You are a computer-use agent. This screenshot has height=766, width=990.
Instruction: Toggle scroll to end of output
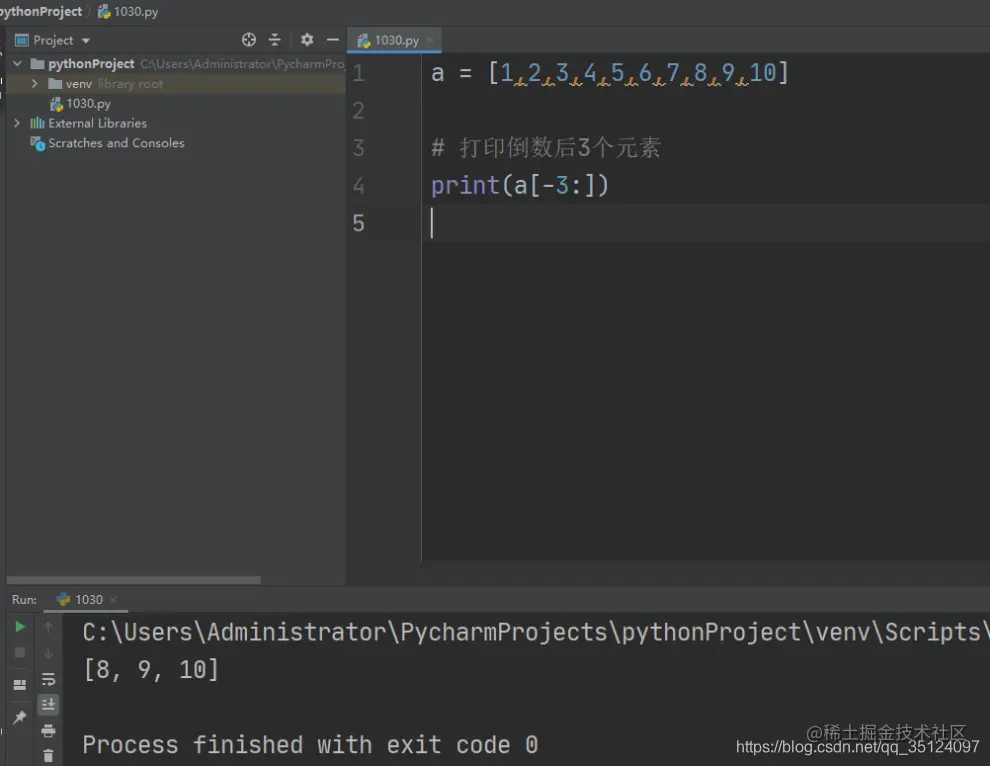pyautogui.click(x=48, y=705)
